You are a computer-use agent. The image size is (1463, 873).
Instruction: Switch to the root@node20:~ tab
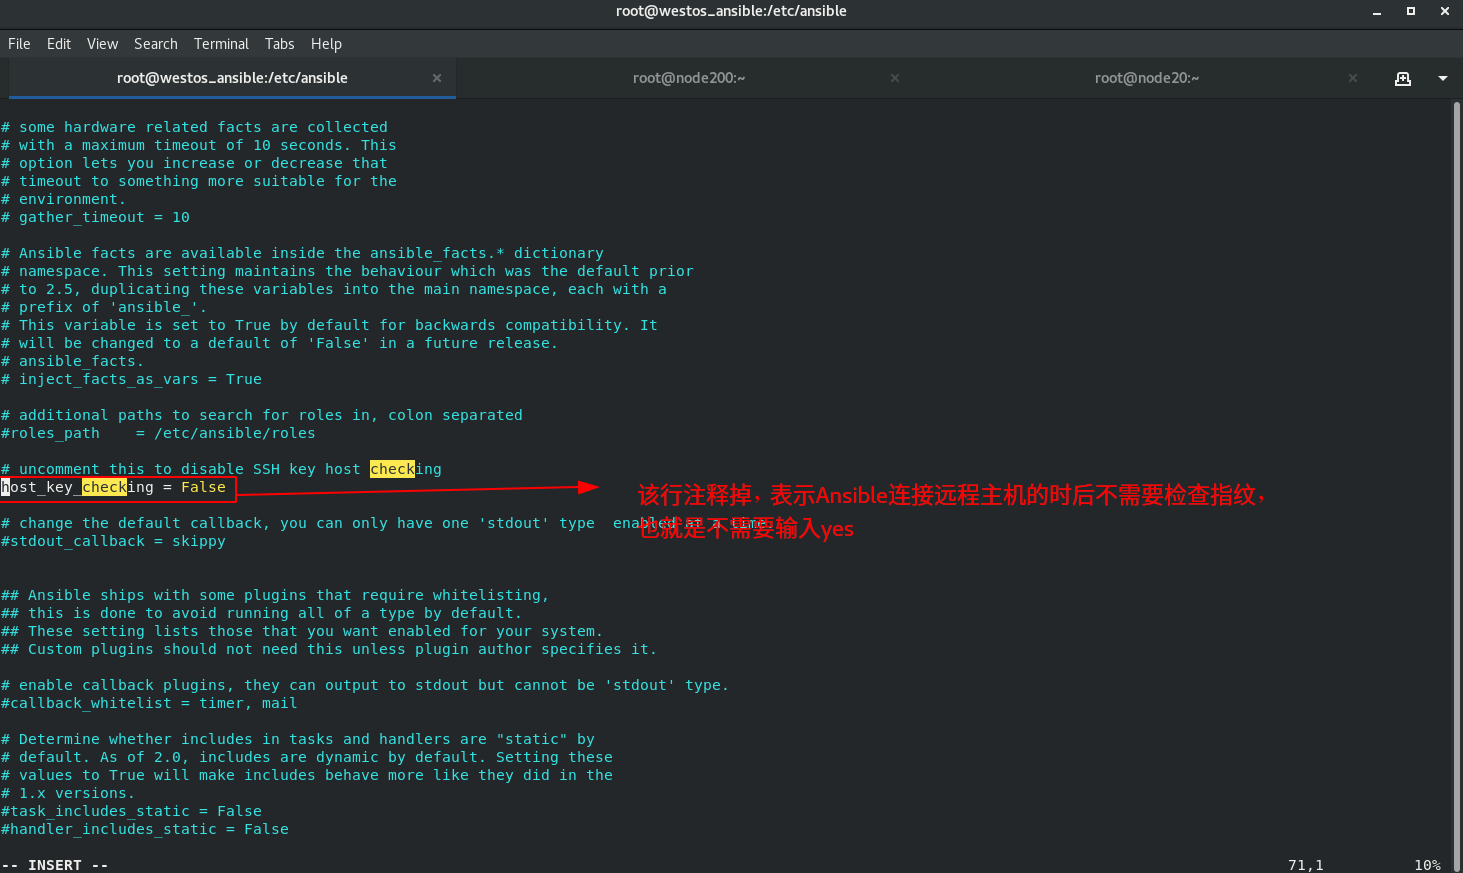coord(1147,78)
